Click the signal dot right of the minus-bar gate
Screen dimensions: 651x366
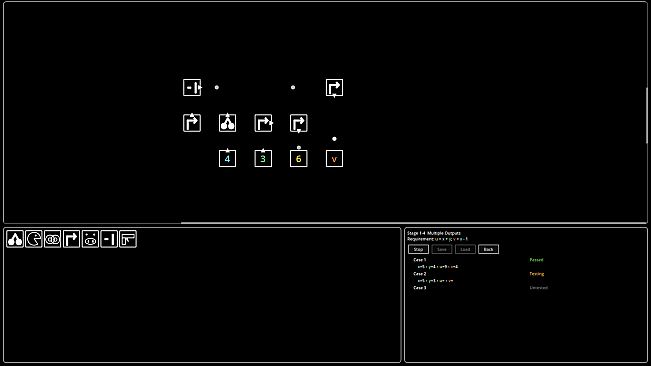tap(216, 88)
